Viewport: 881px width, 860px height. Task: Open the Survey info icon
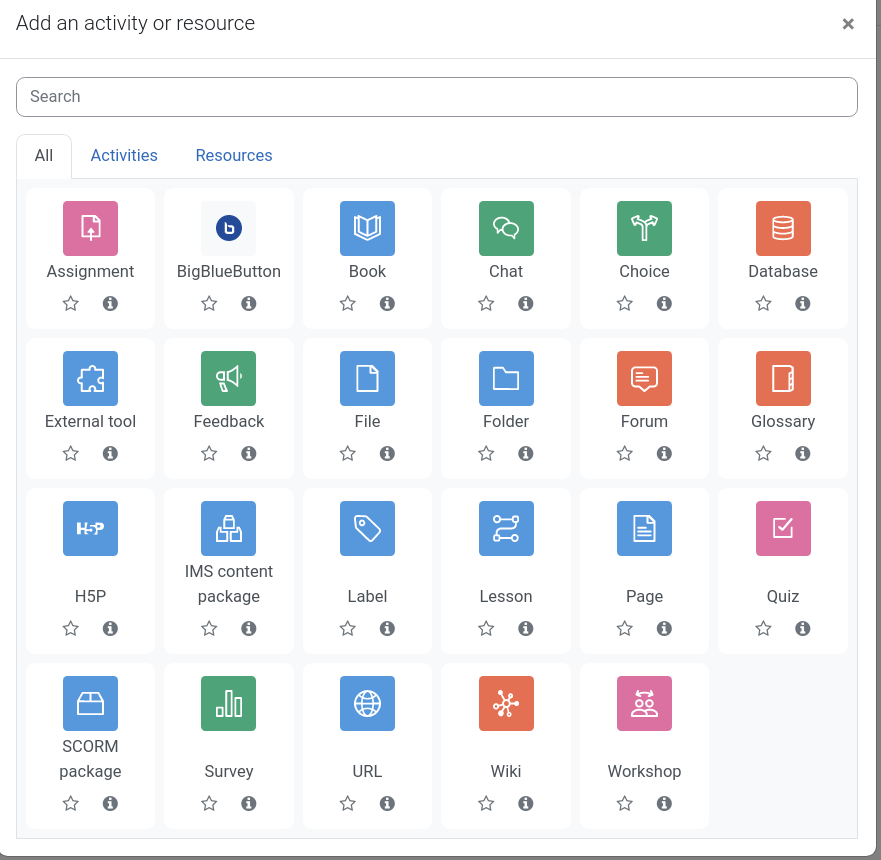tap(249, 803)
